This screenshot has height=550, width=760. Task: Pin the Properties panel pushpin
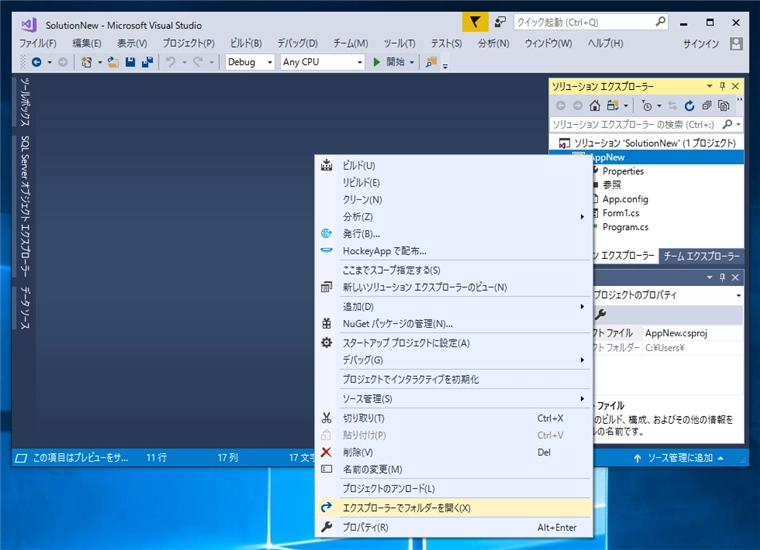(x=722, y=277)
